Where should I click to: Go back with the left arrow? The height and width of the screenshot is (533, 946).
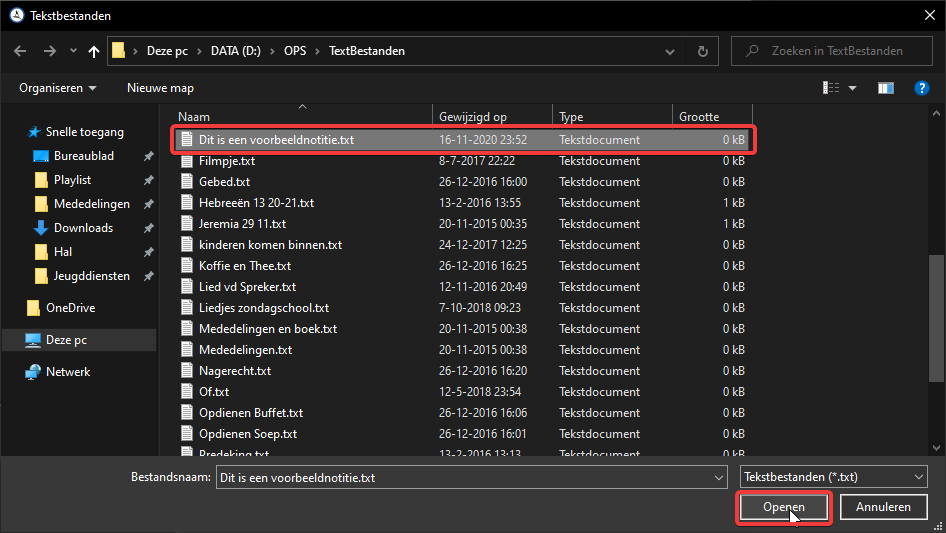[20, 51]
